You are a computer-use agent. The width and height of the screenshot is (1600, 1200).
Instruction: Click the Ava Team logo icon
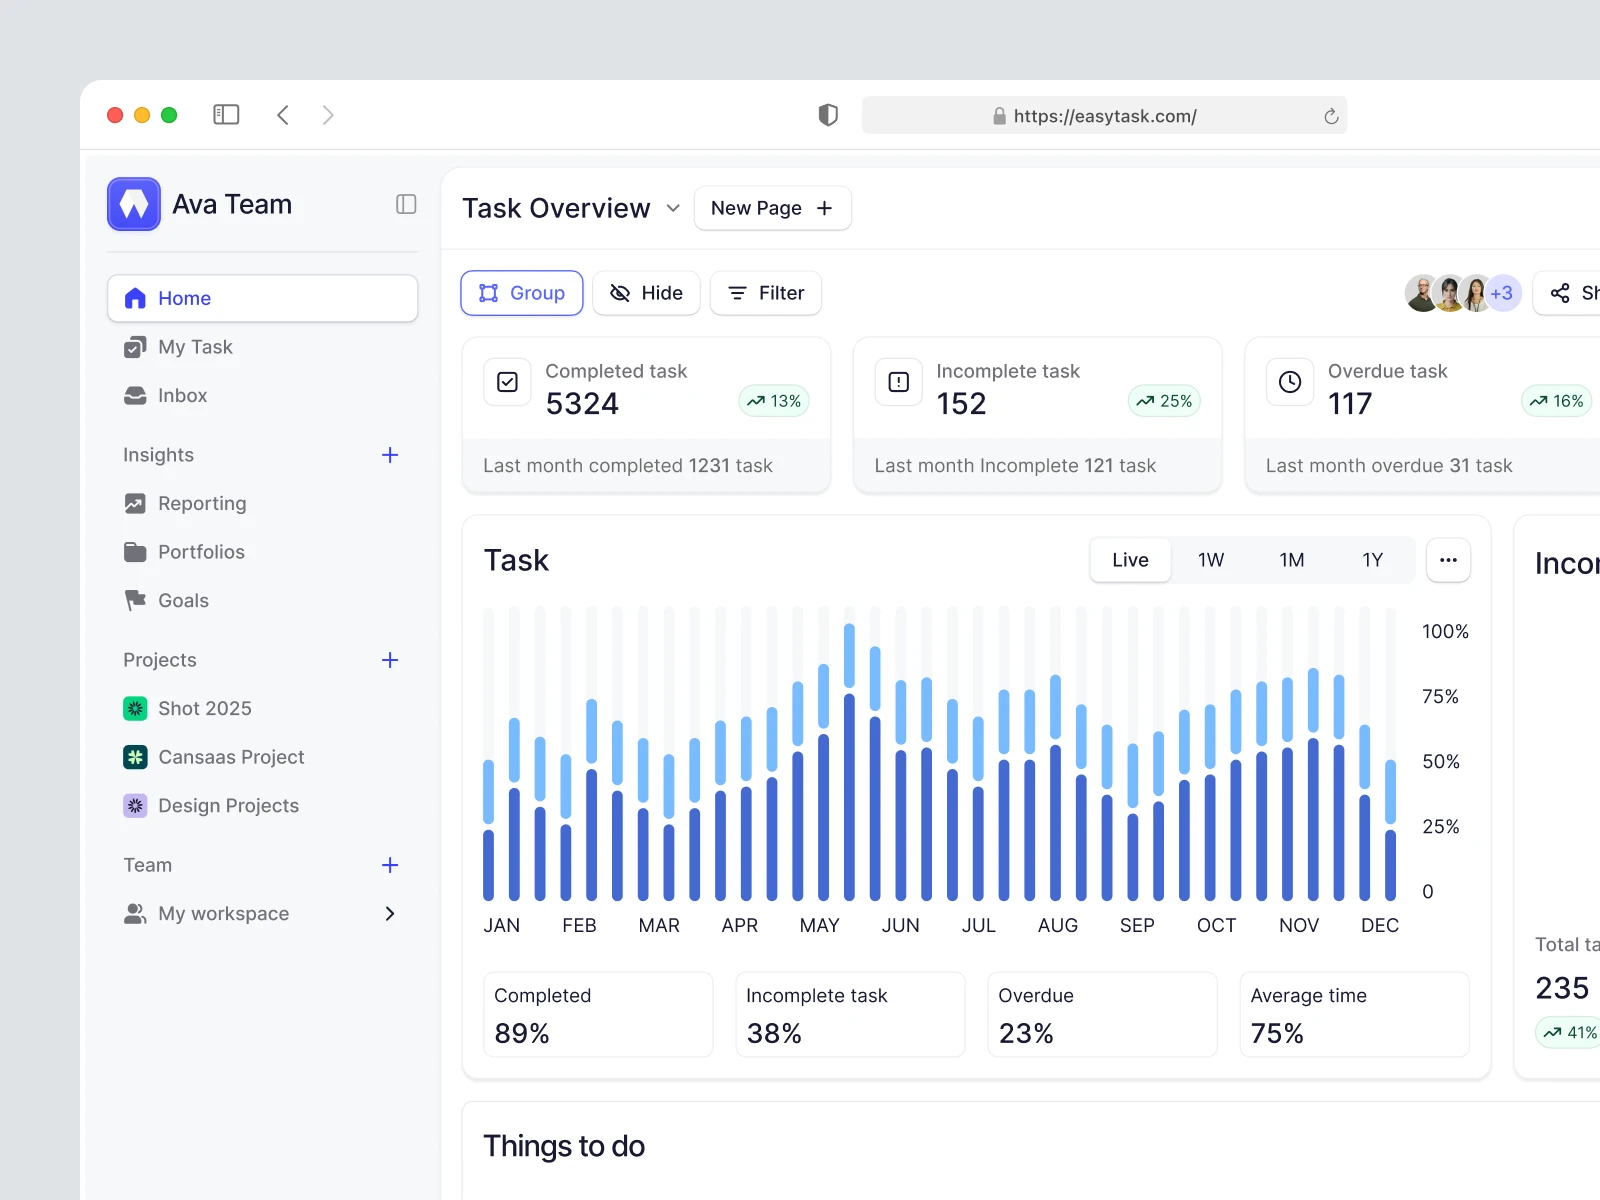(134, 204)
